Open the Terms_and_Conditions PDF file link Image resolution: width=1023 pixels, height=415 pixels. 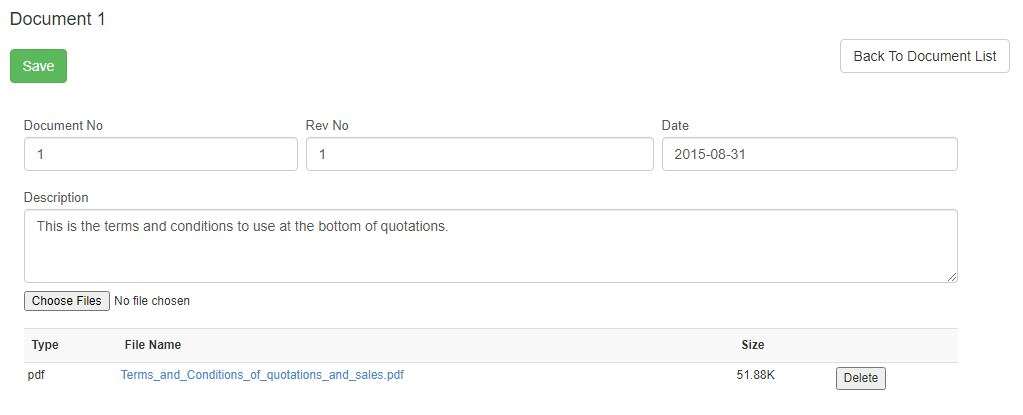click(262, 375)
